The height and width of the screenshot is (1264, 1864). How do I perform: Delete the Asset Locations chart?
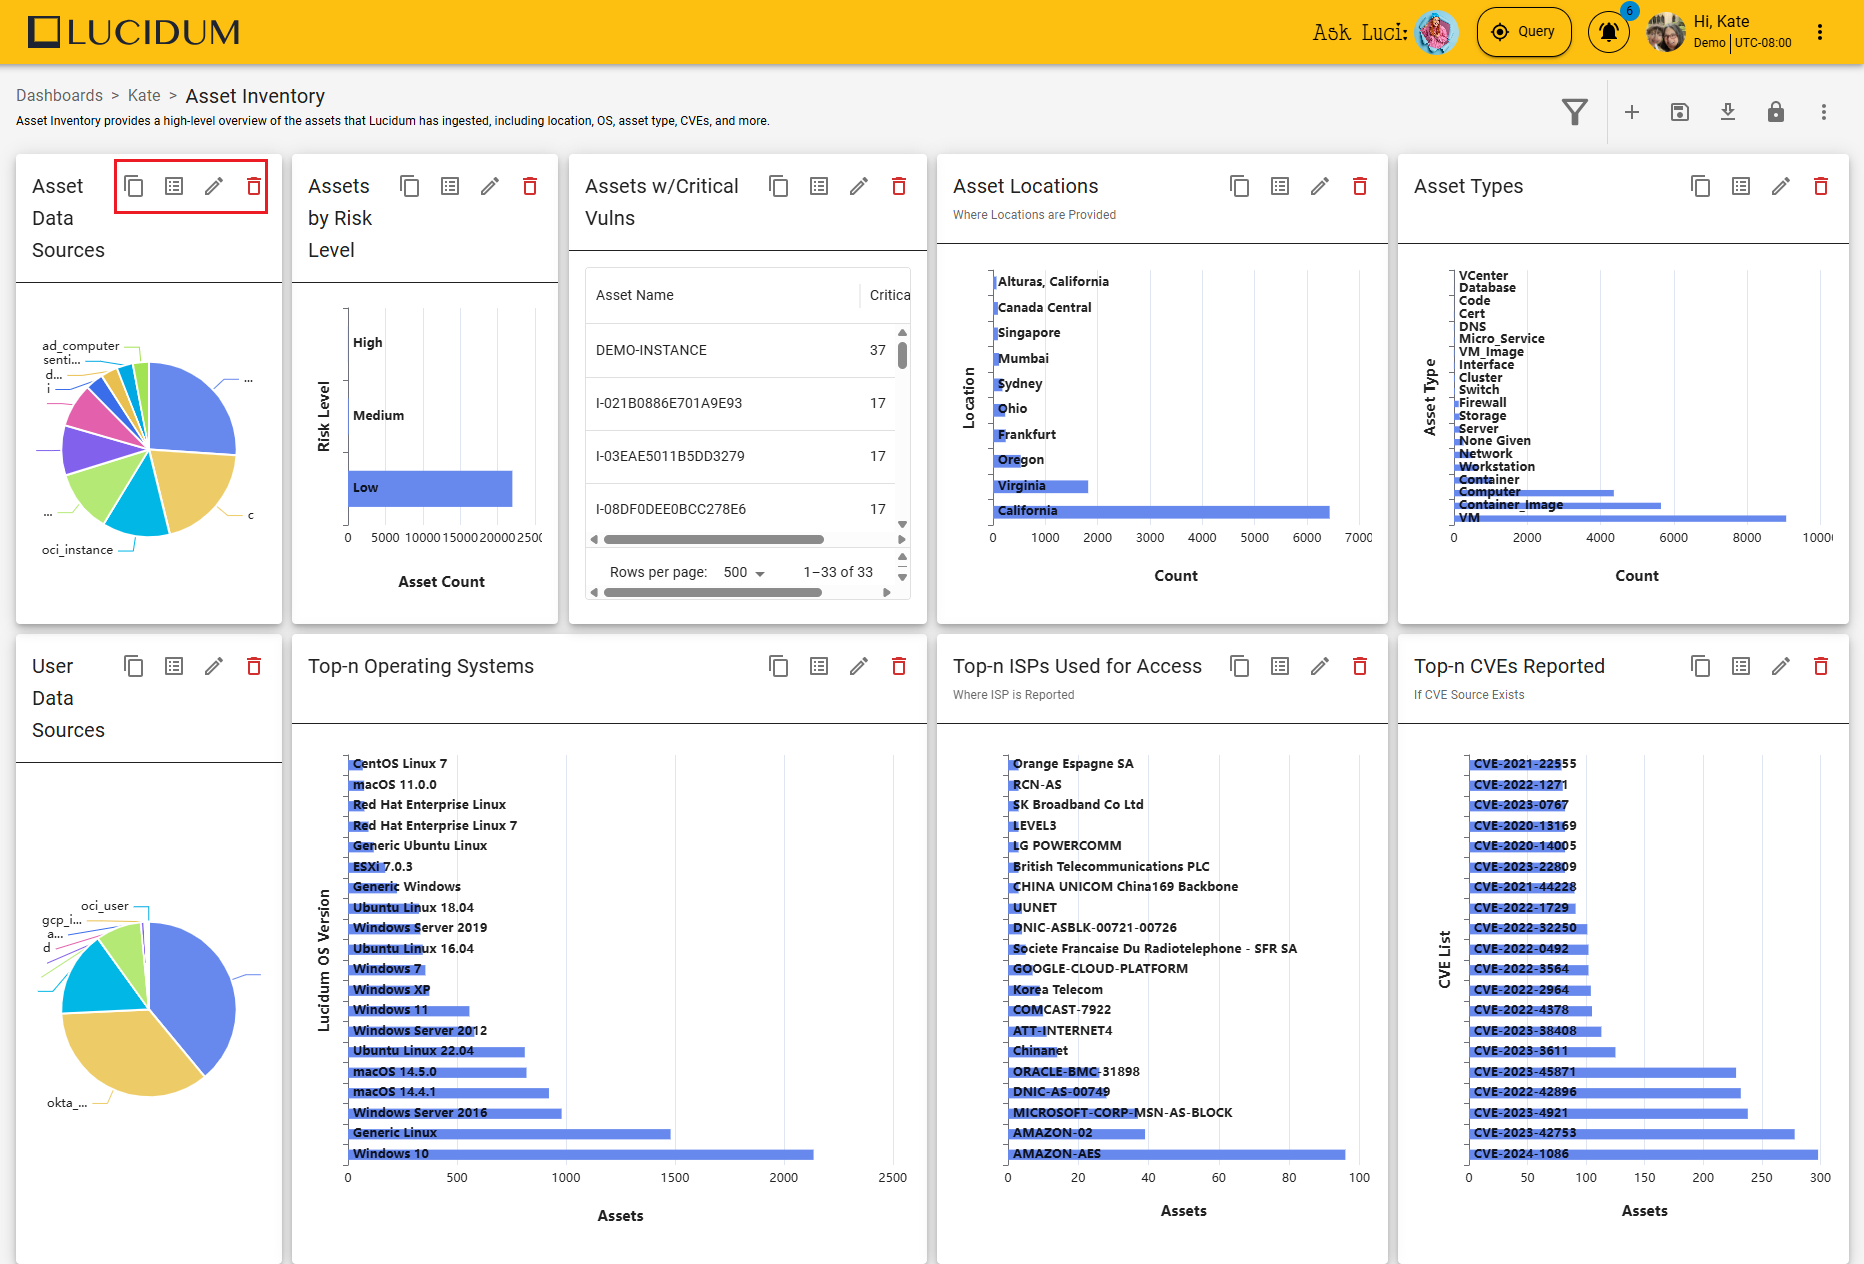[x=1360, y=186]
